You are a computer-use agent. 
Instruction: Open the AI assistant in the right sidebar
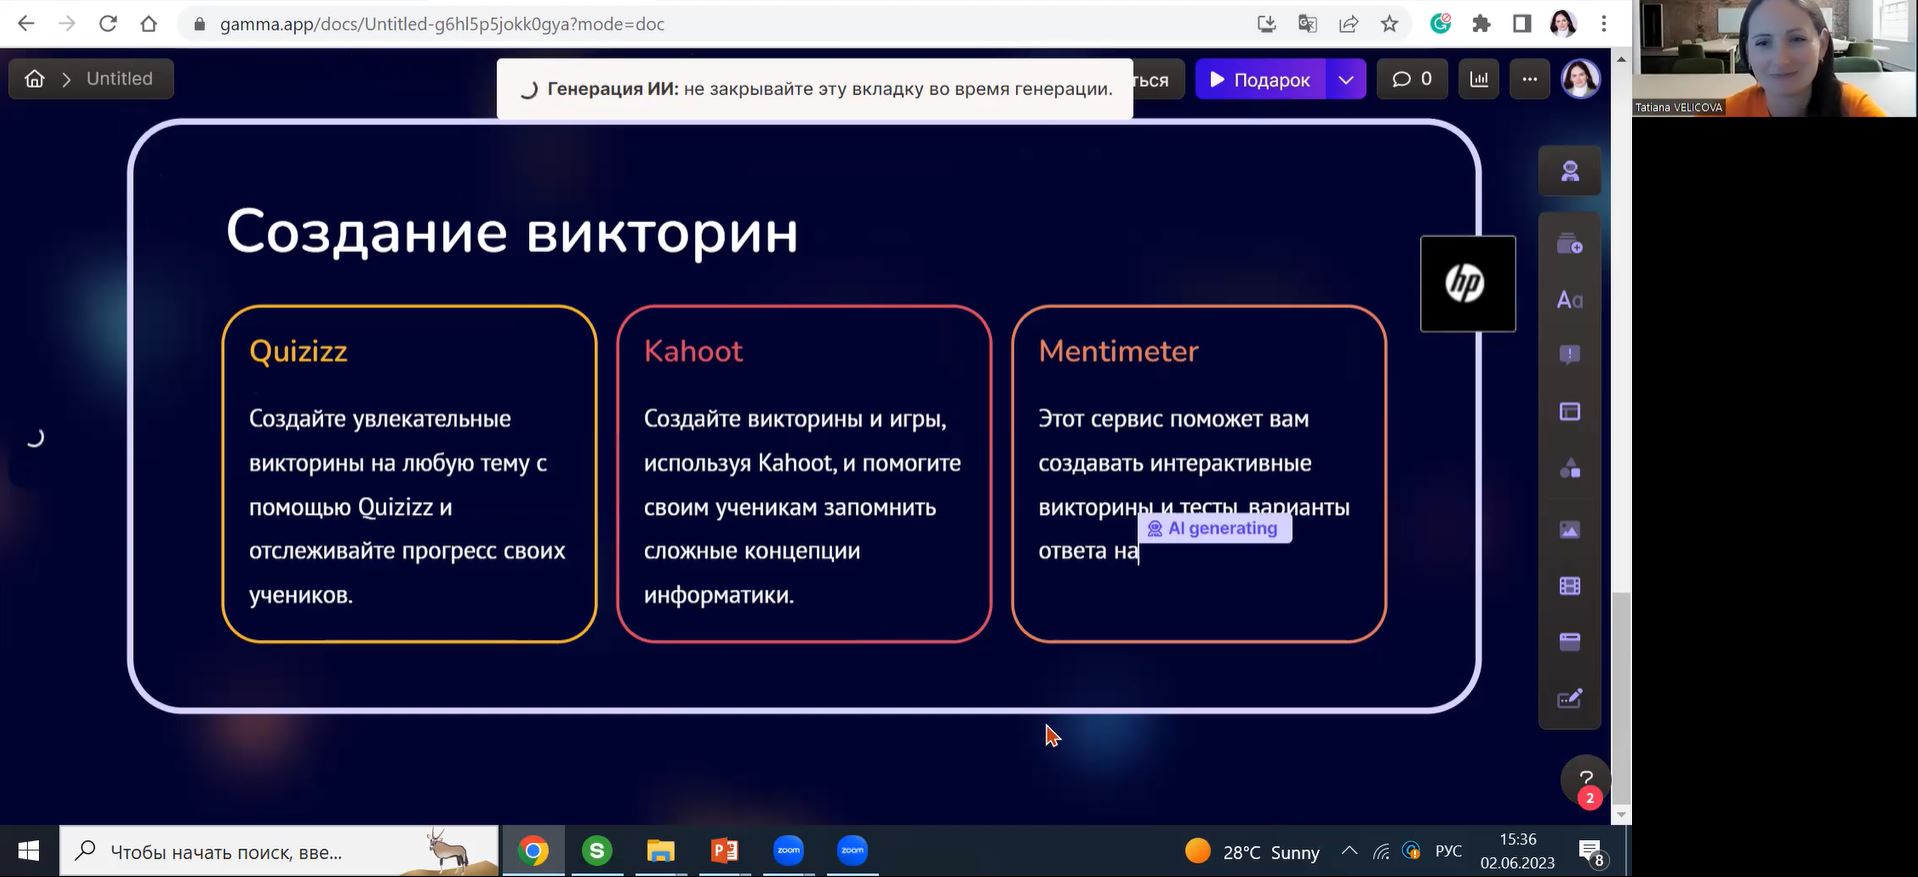click(1569, 172)
